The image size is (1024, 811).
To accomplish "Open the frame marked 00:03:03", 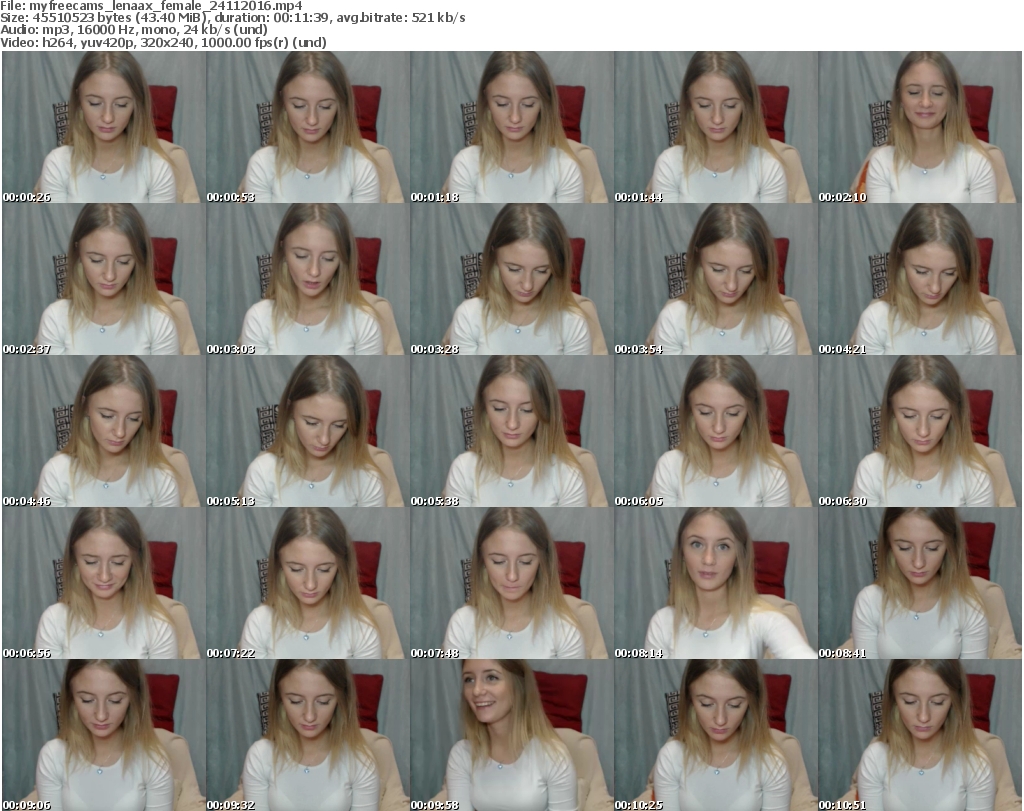I will click(308, 279).
